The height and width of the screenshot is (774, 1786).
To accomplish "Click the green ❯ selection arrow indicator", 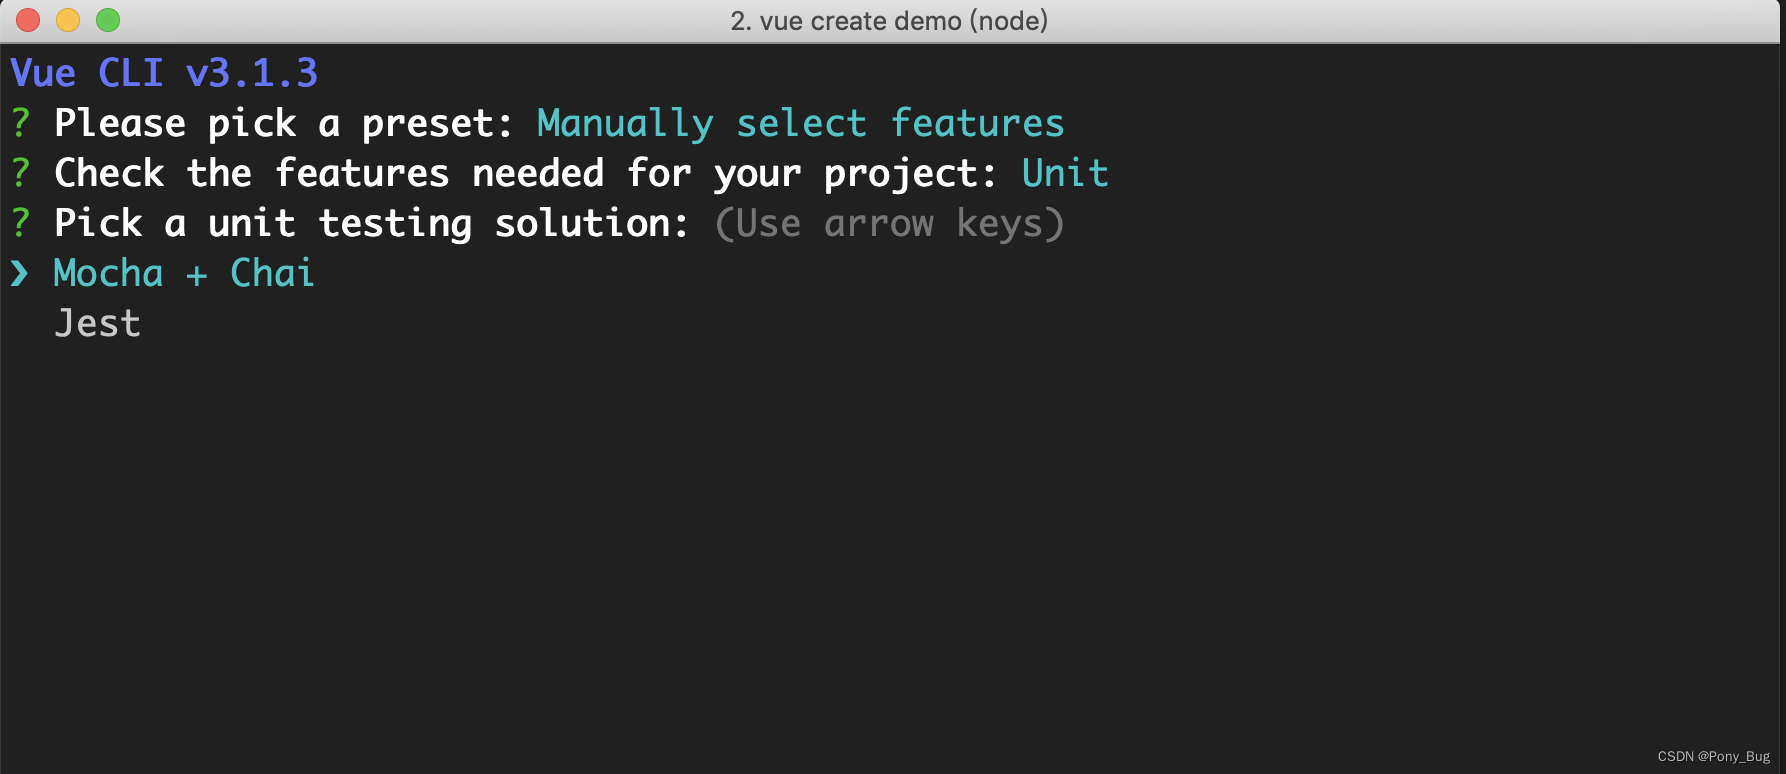I will (x=20, y=272).
